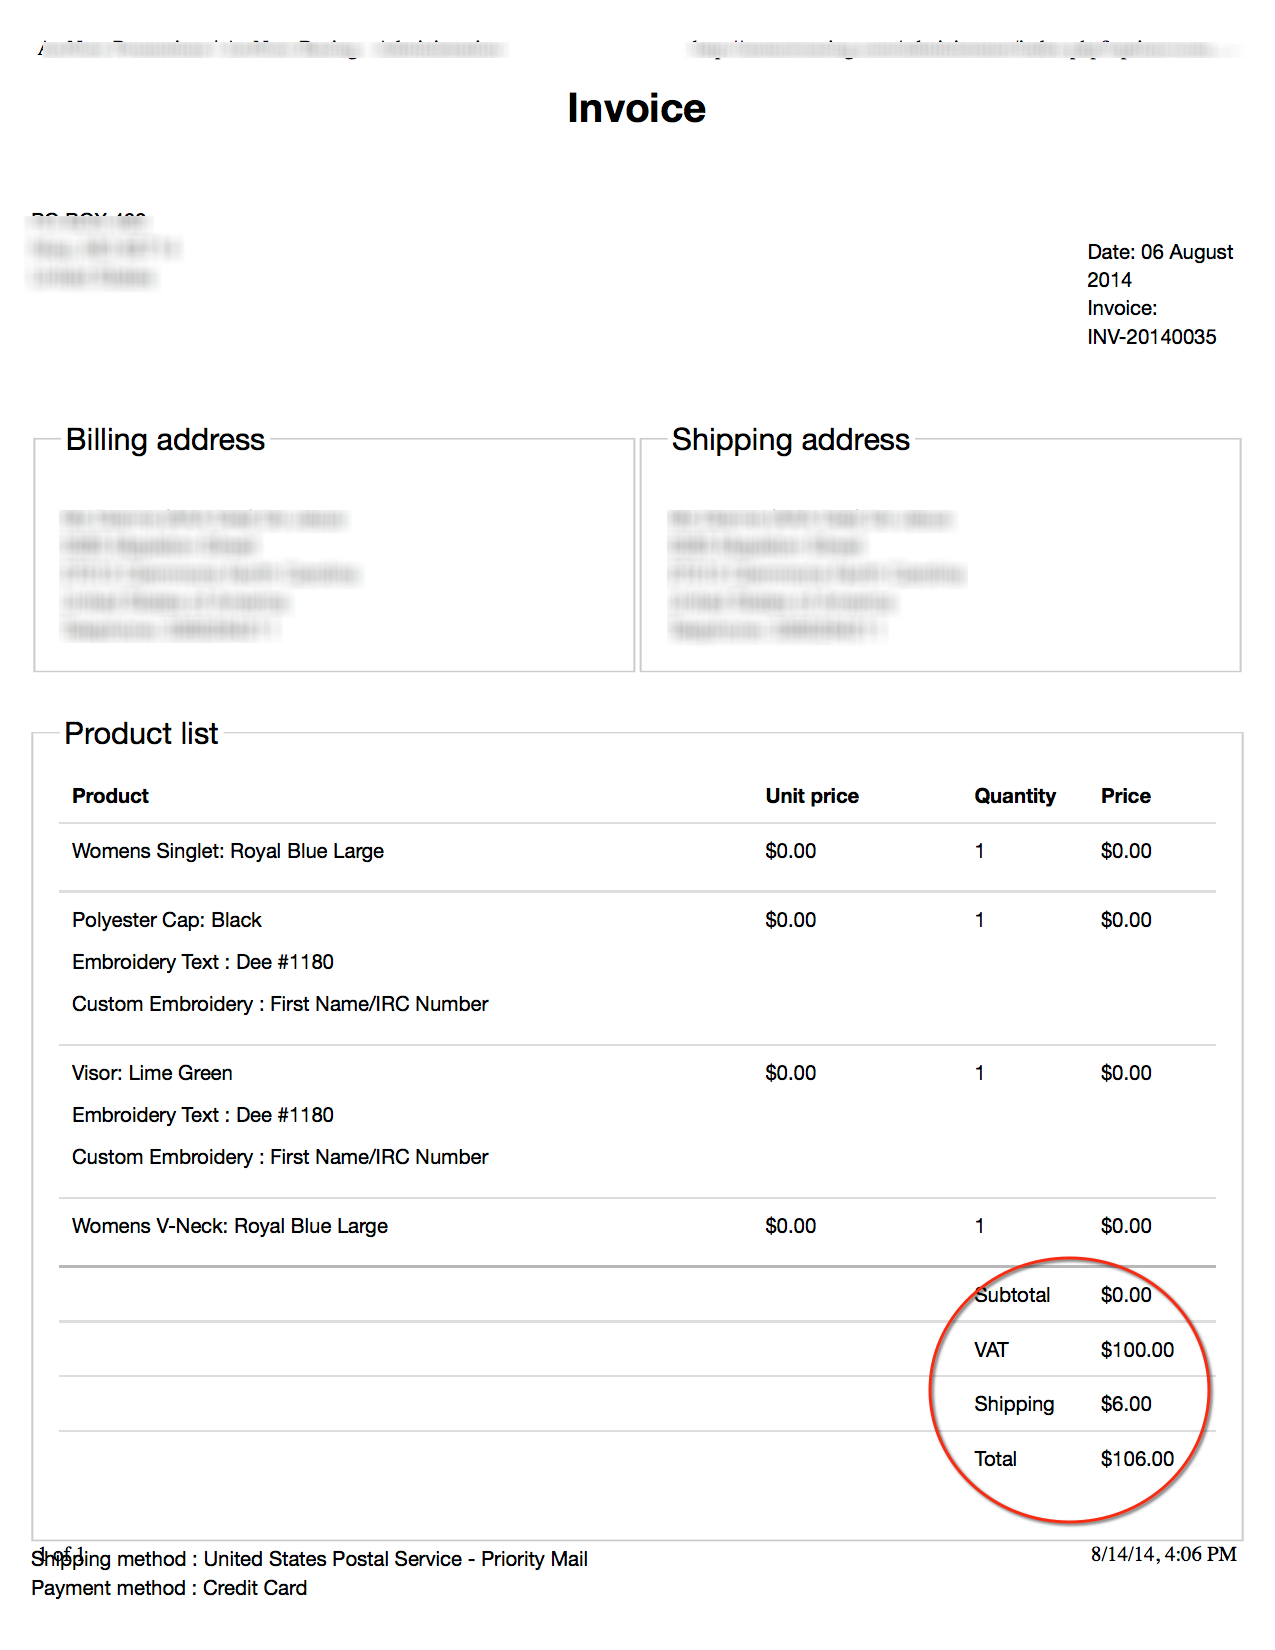Select the Polyester Cap: Black item
This screenshot has height=1650, width=1275.
(167, 920)
